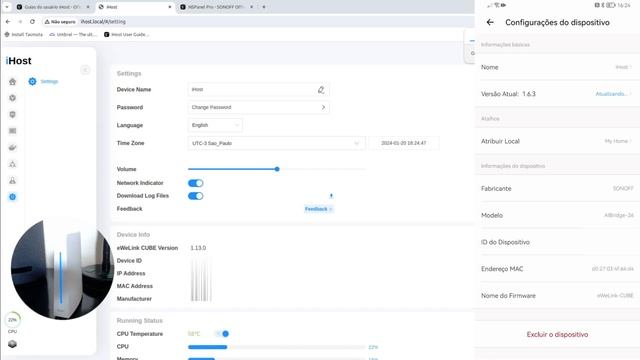640x360 pixels.
Task: Open the Change Password row
Action: (x=258, y=107)
